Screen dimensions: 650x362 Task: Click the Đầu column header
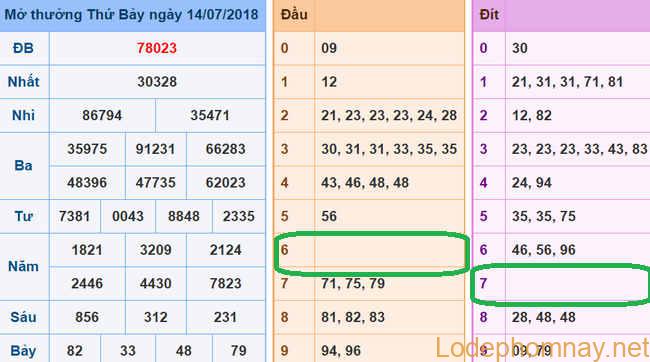(x=294, y=15)
